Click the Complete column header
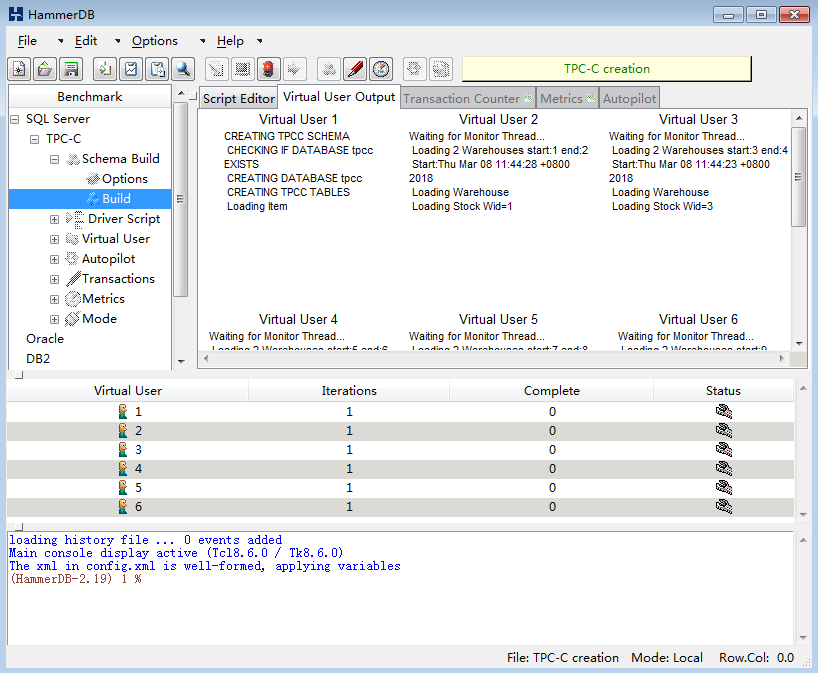 (x=551, y=391)
